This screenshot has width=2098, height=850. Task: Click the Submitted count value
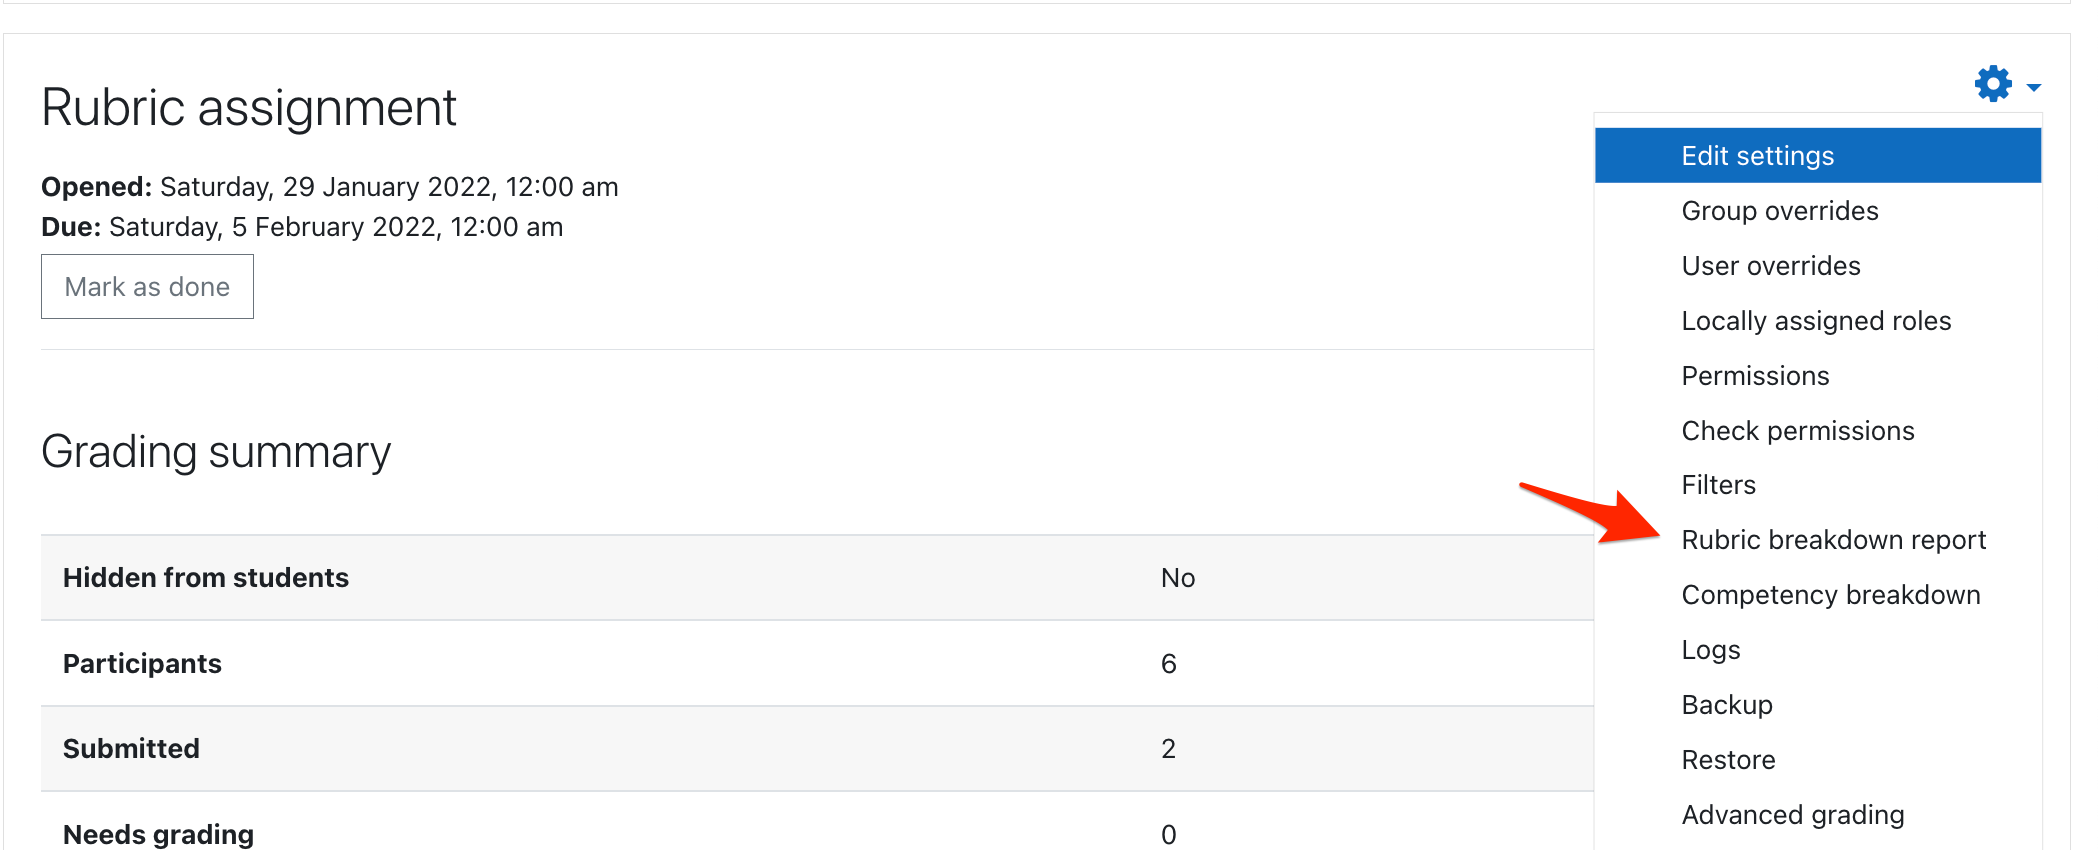coord(1168,749)
